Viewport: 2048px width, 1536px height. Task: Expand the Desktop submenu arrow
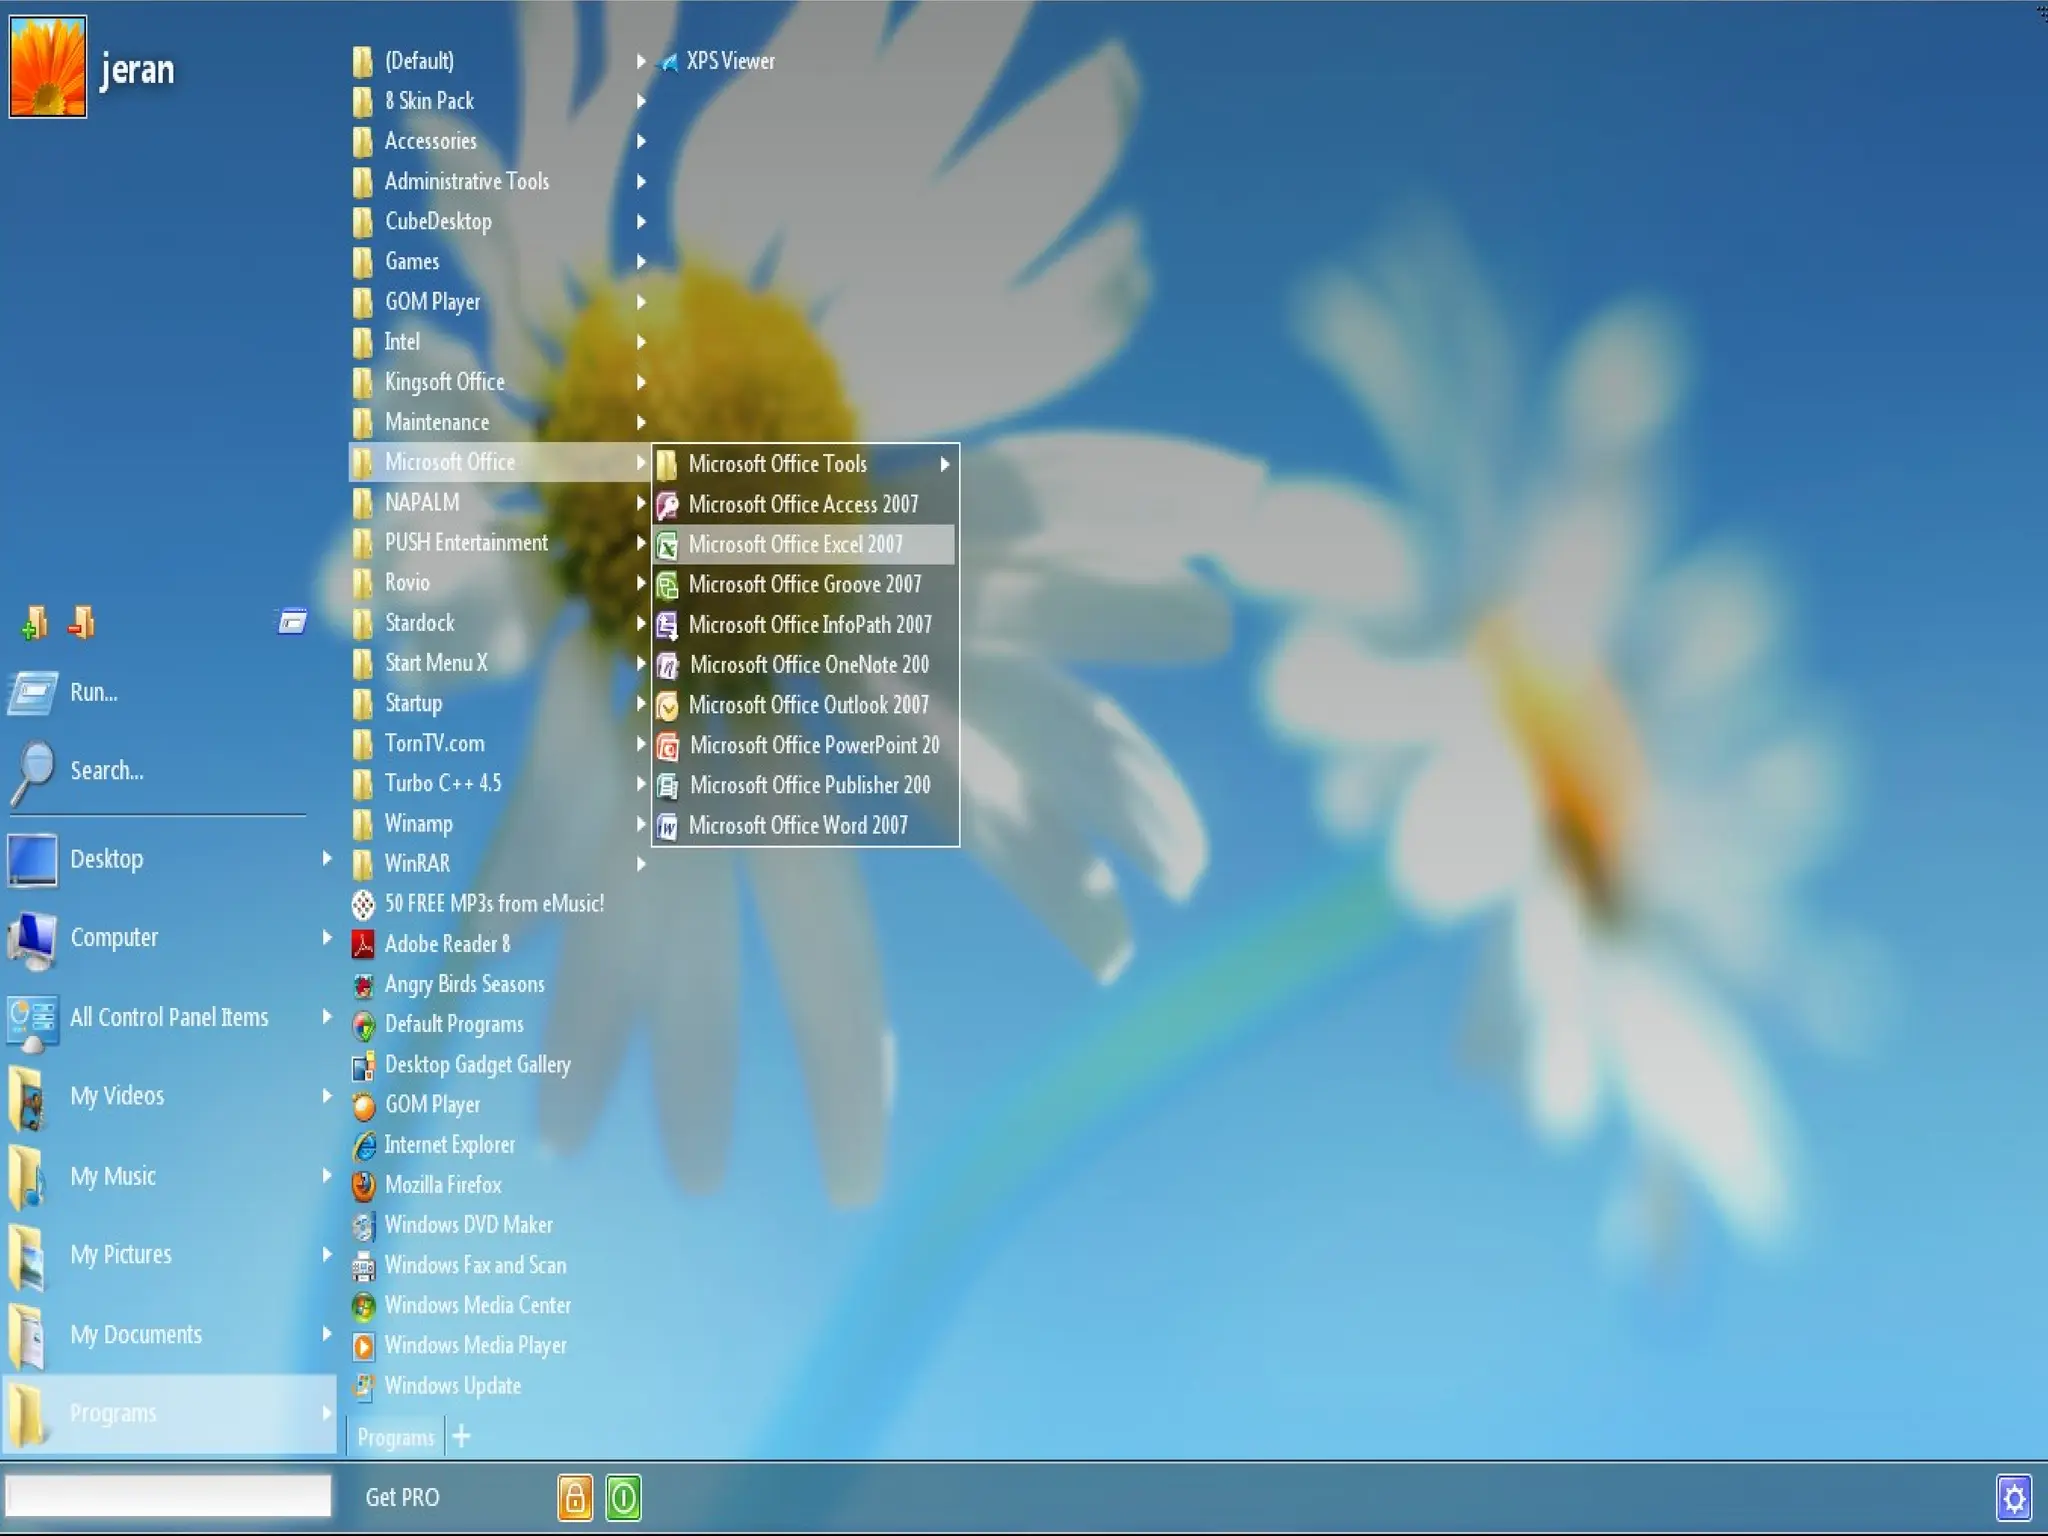(x=326, y=858)
